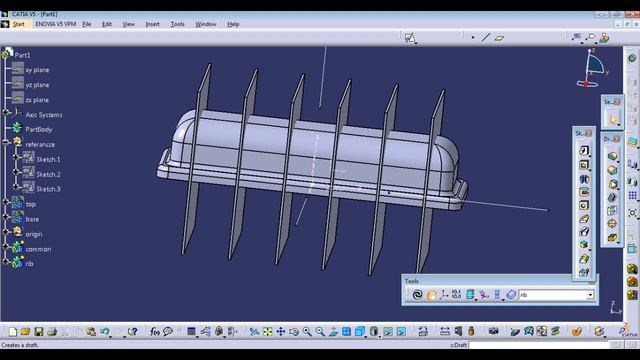Click the Rectangular Pattern icon on right toolbar

click(633, 196)
